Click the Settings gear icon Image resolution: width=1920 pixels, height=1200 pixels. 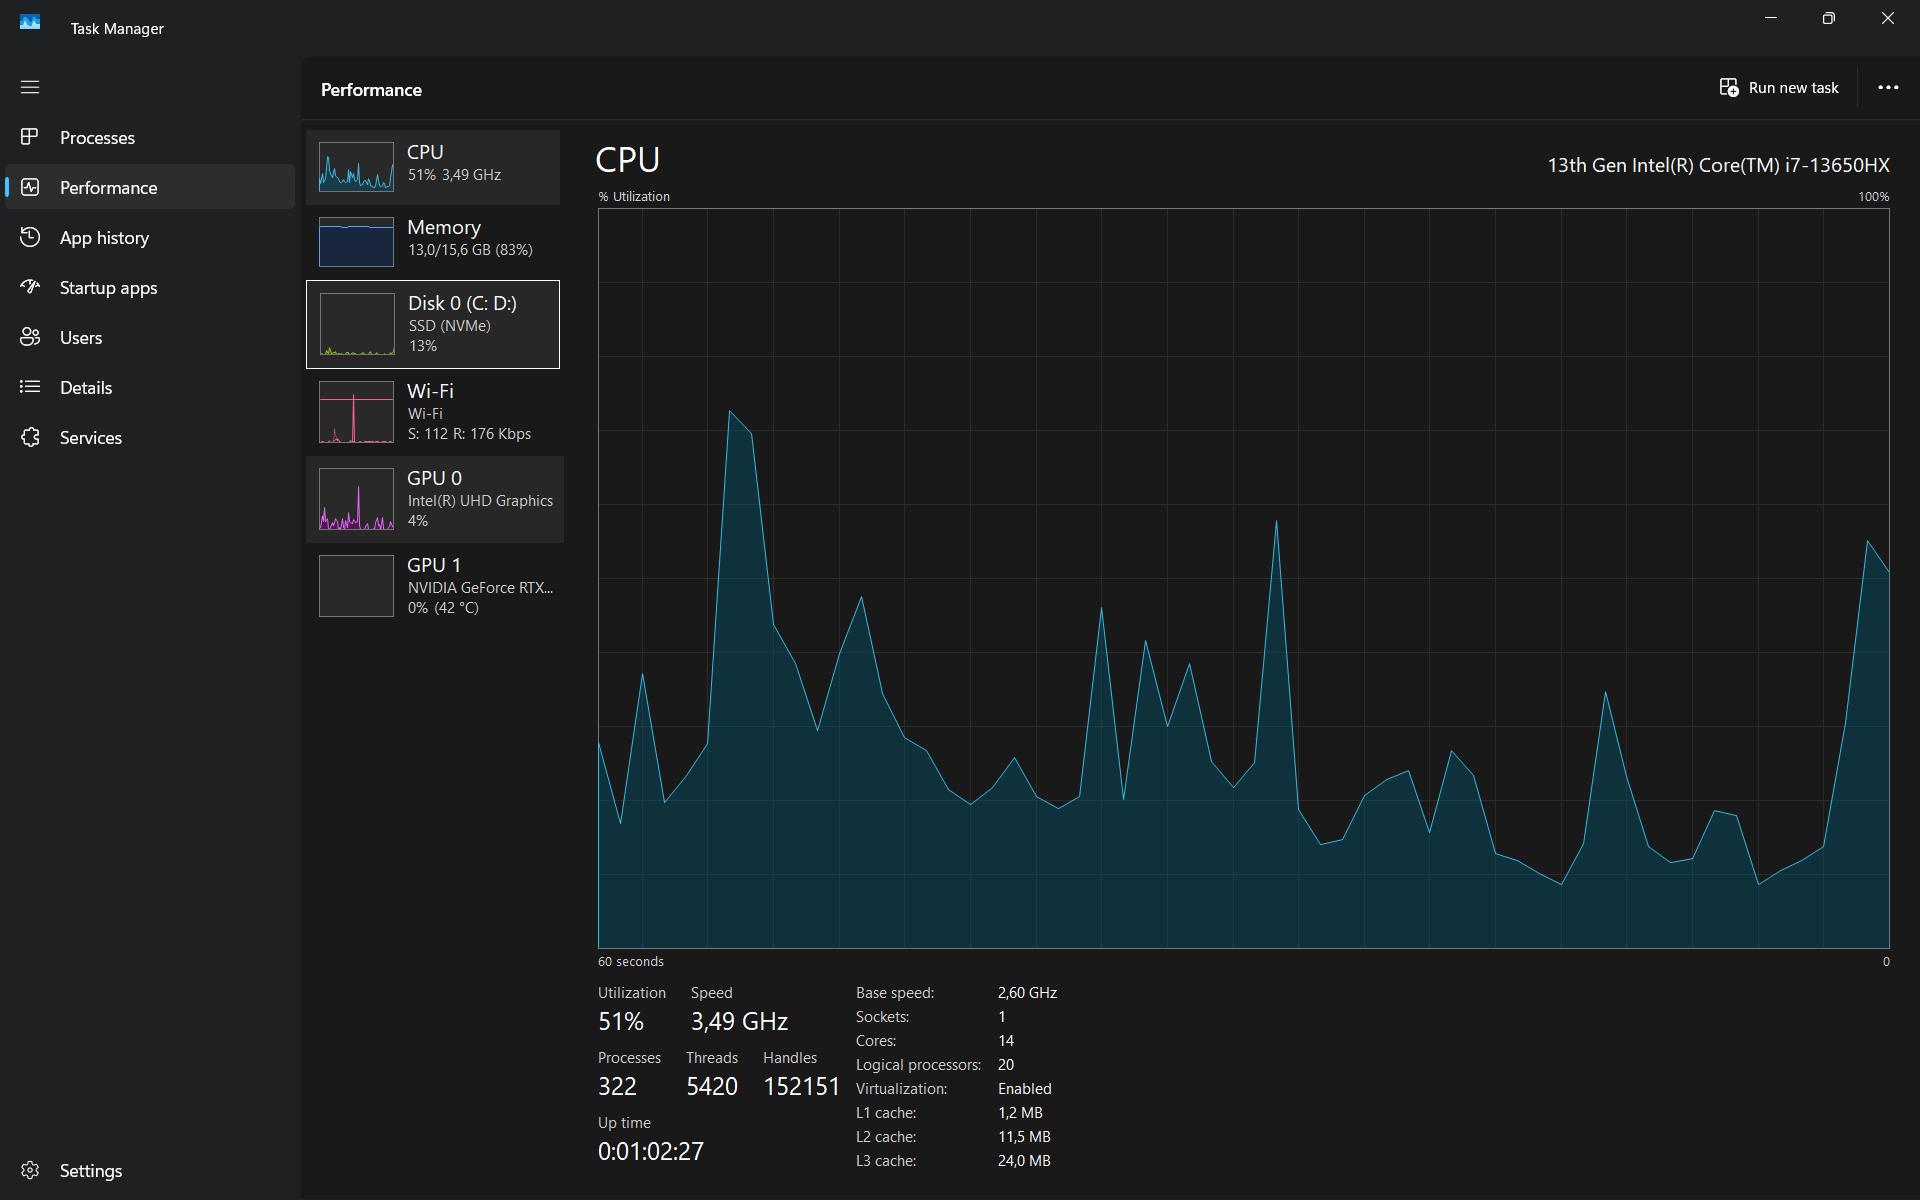pyautogui.click(x=30, y=1170)
